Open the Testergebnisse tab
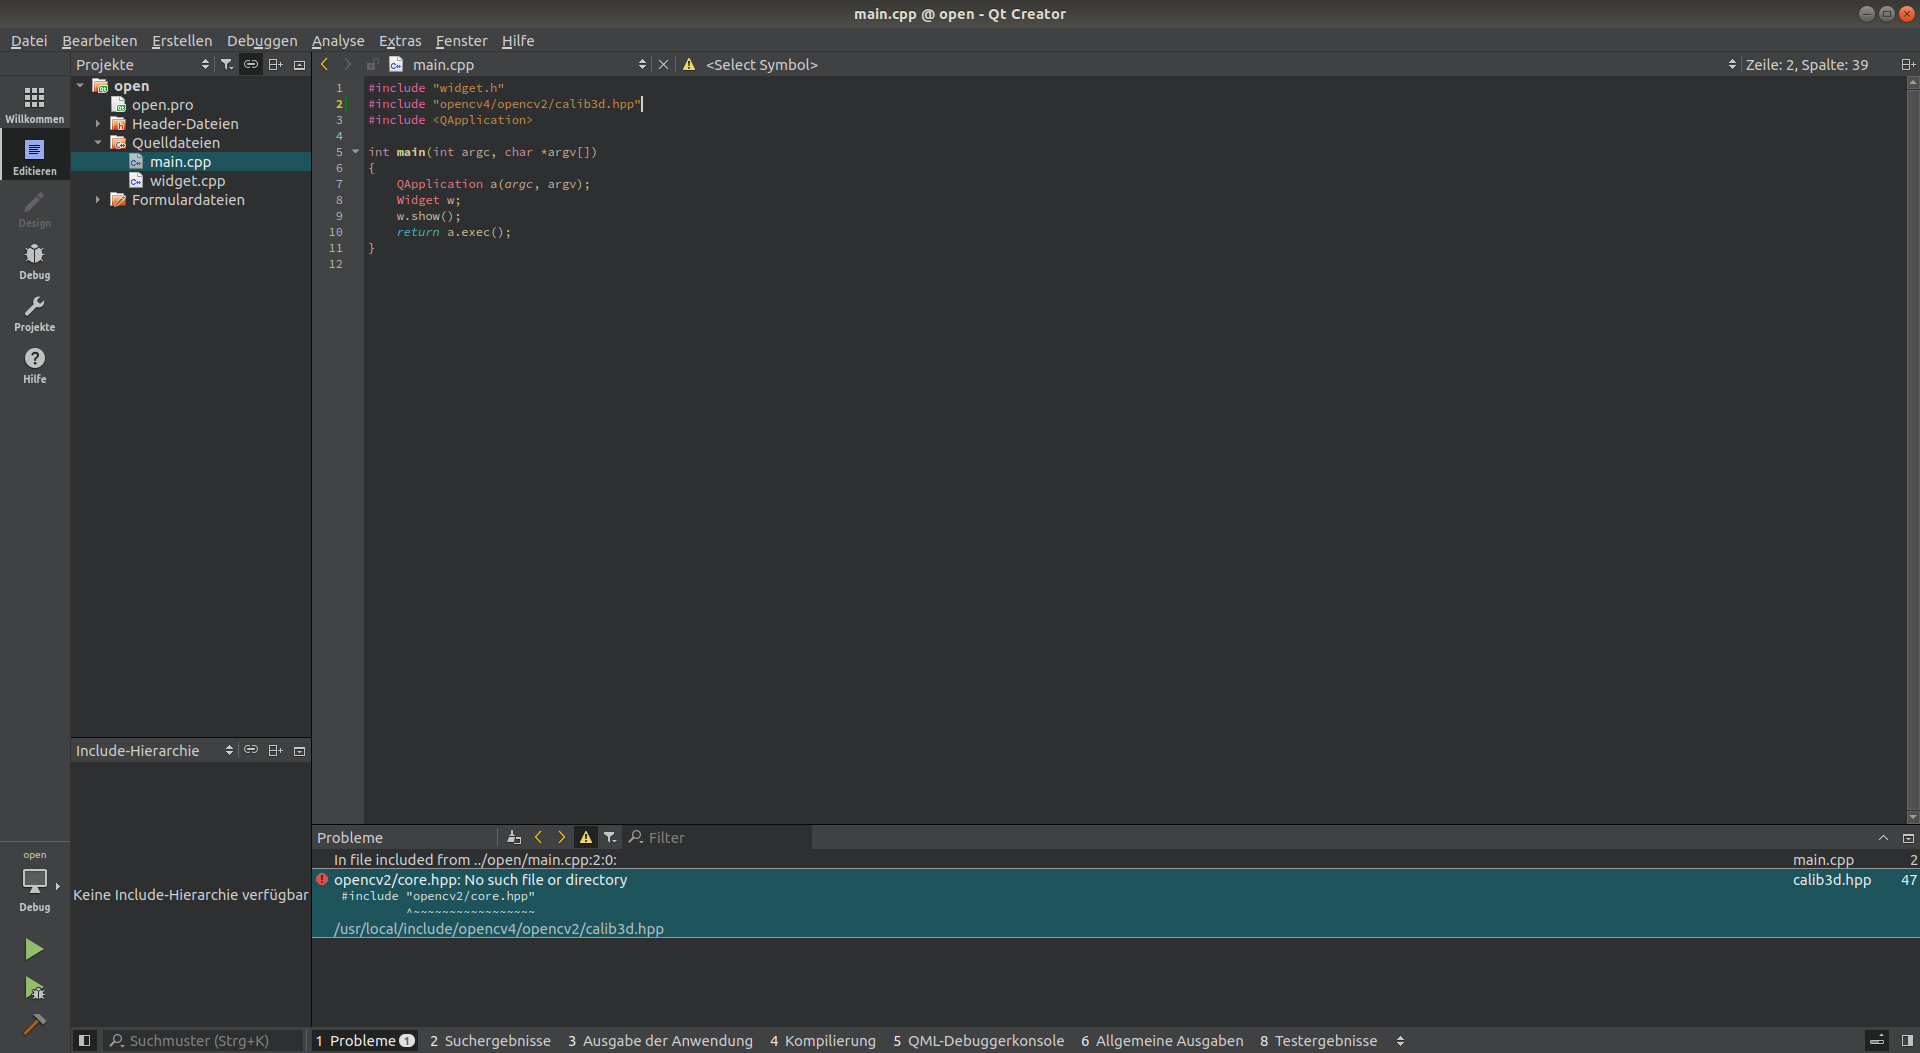1920x1053 pixels. 1318,1040
